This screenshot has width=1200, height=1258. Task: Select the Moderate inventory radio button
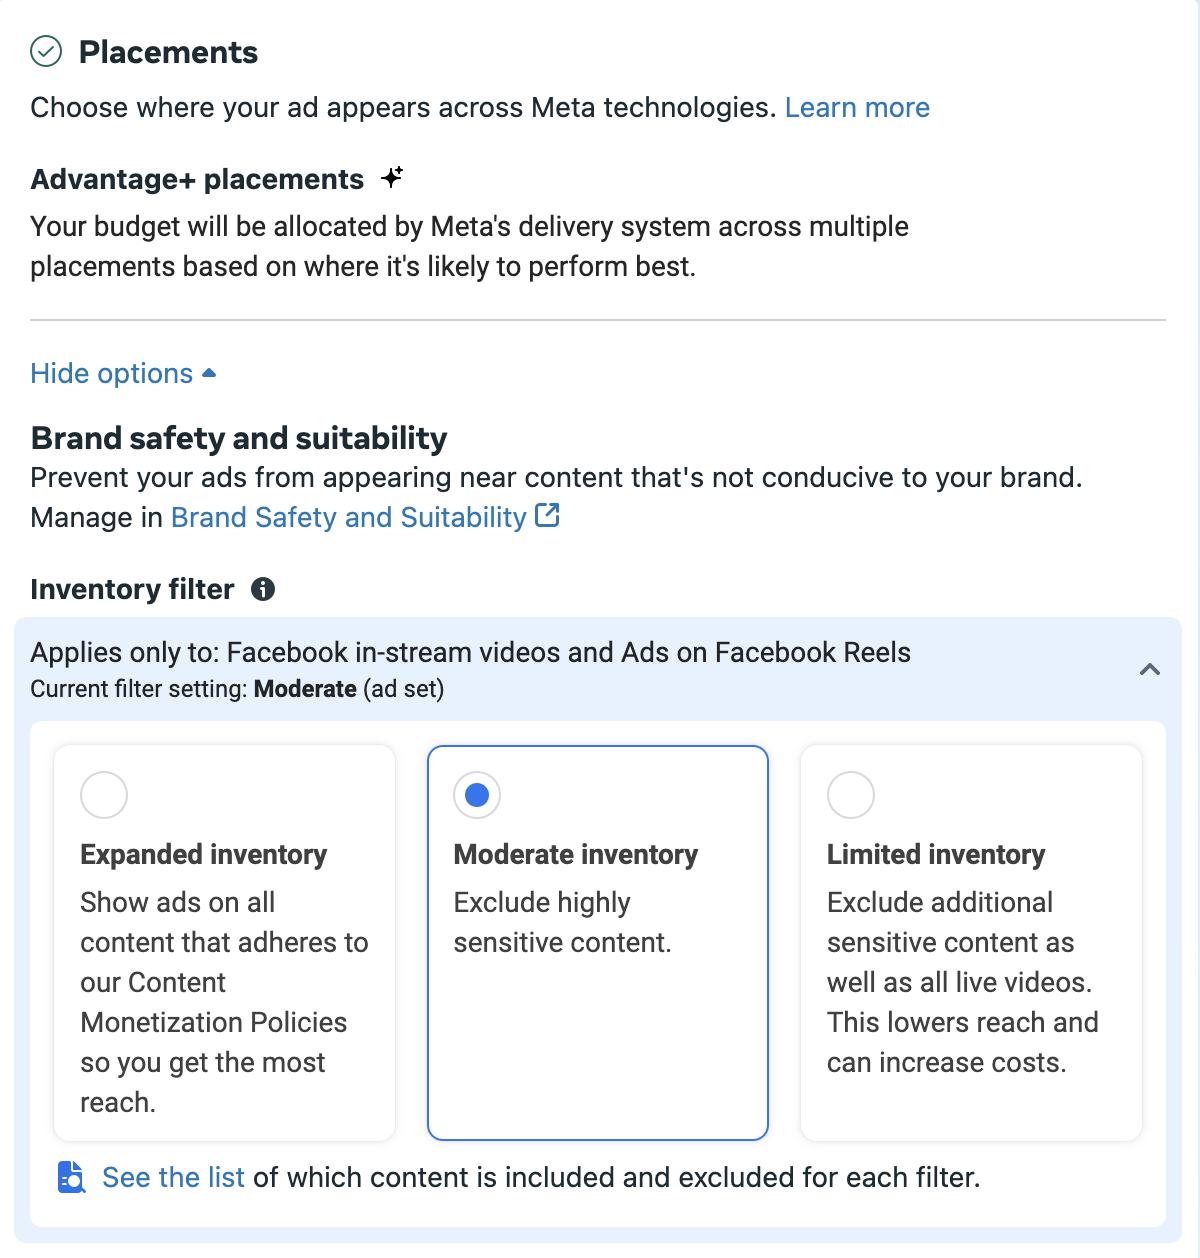pyautogui.click(x=477, y=795)
